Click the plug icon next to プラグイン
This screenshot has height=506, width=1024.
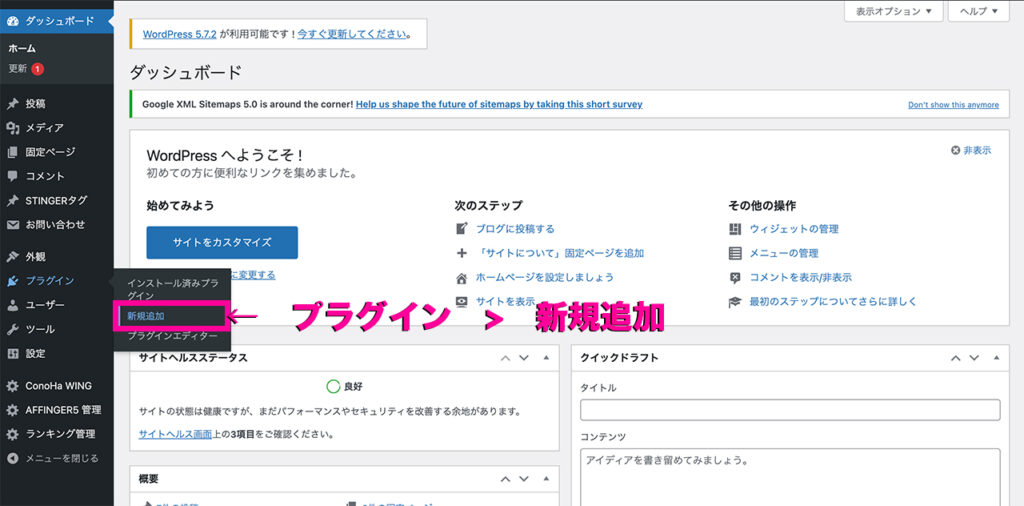(x=12, y=281)
